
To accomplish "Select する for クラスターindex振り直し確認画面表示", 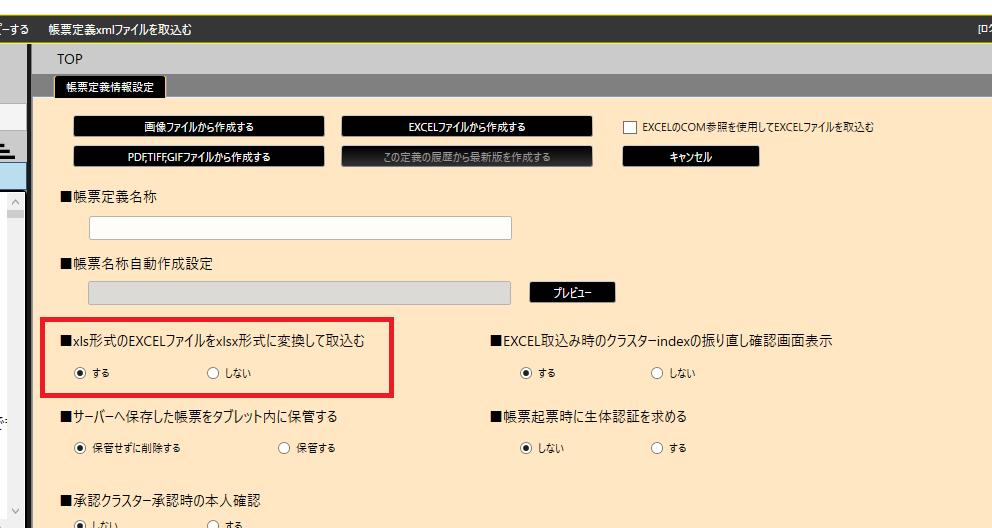I will [526, 373].
